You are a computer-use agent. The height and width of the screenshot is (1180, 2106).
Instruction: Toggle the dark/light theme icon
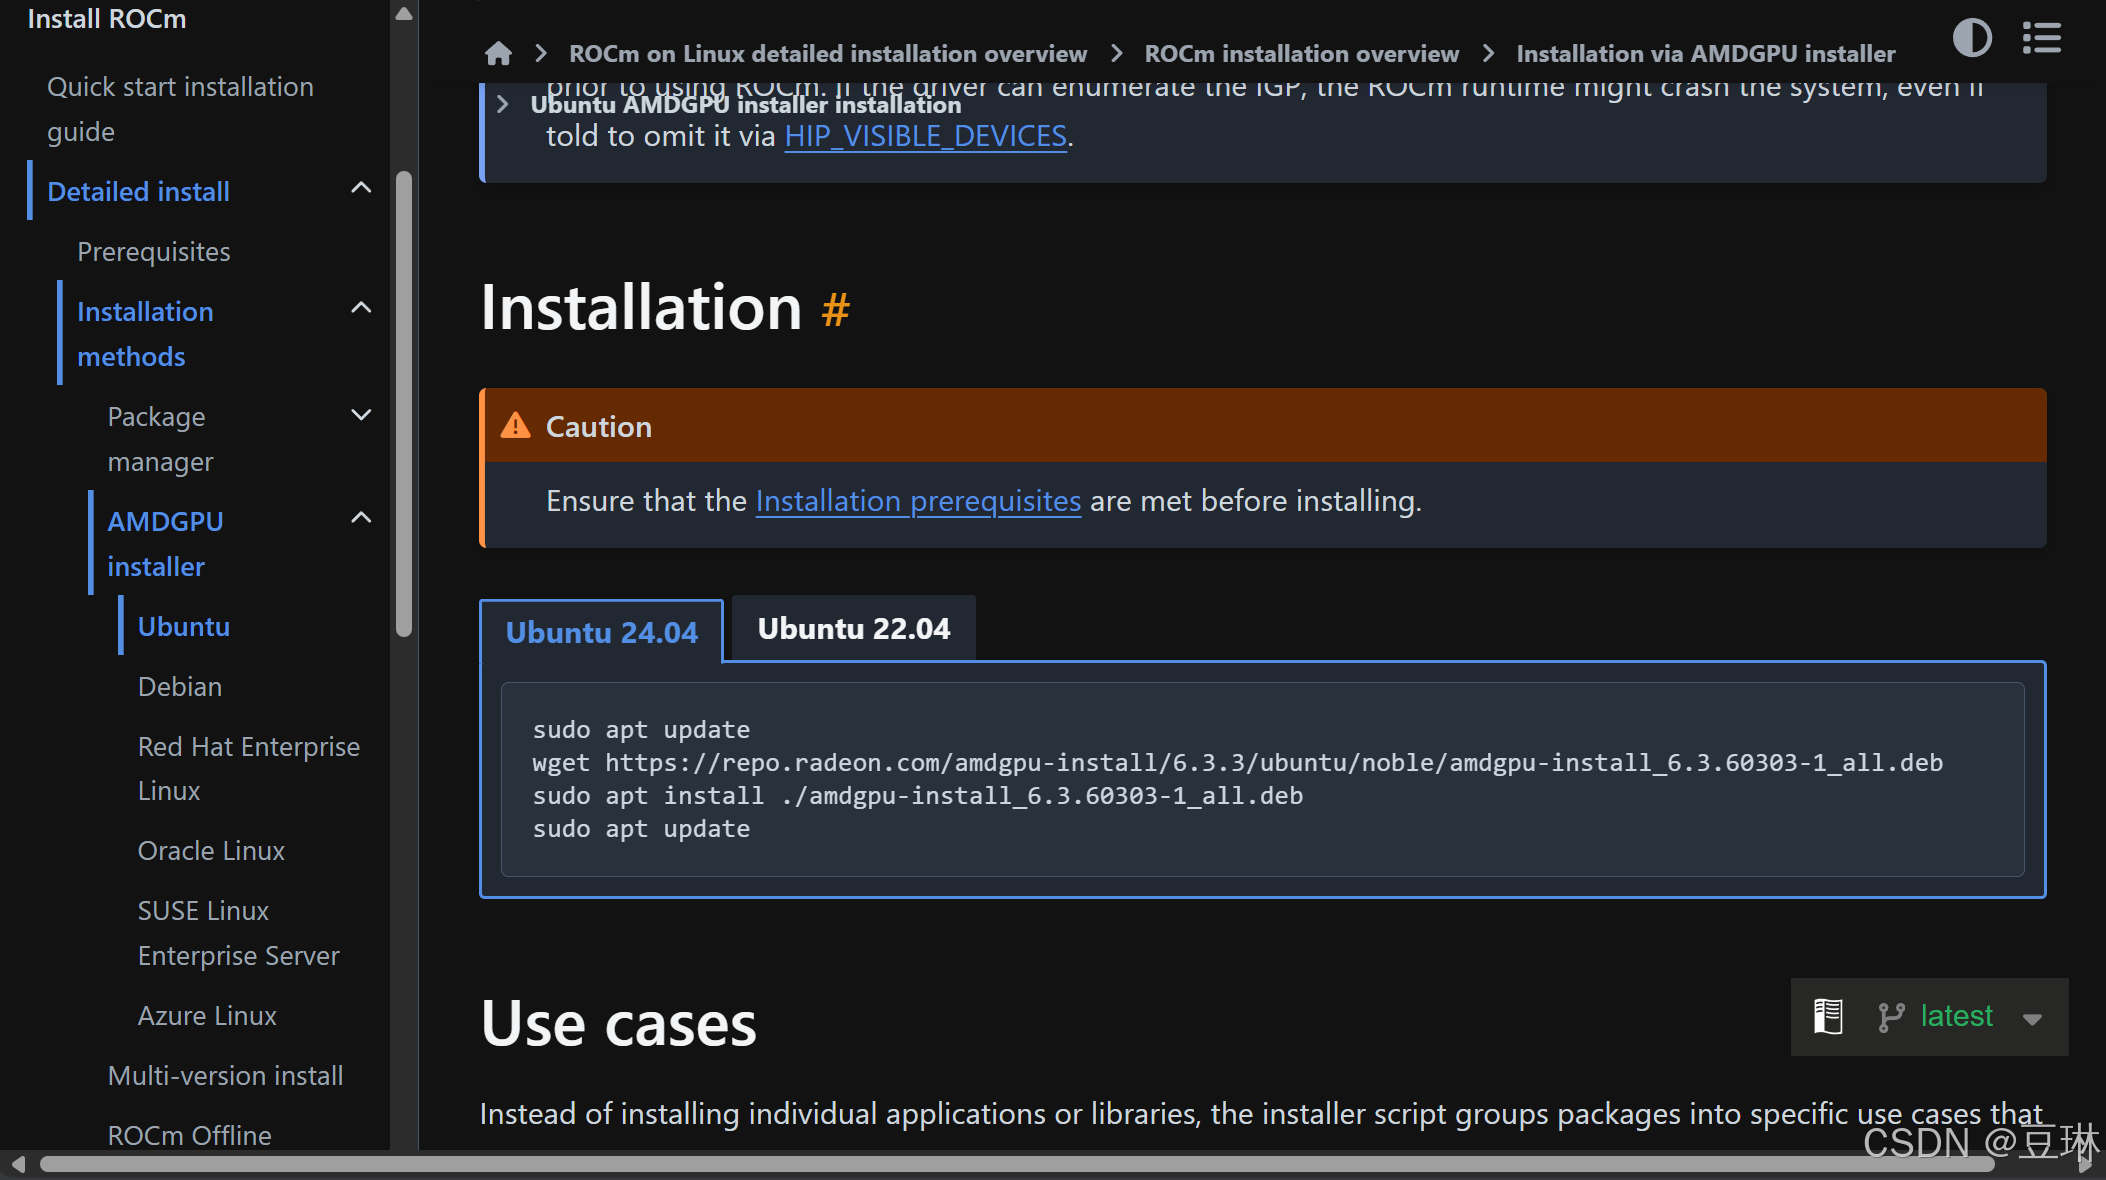tap(1971, 38)
